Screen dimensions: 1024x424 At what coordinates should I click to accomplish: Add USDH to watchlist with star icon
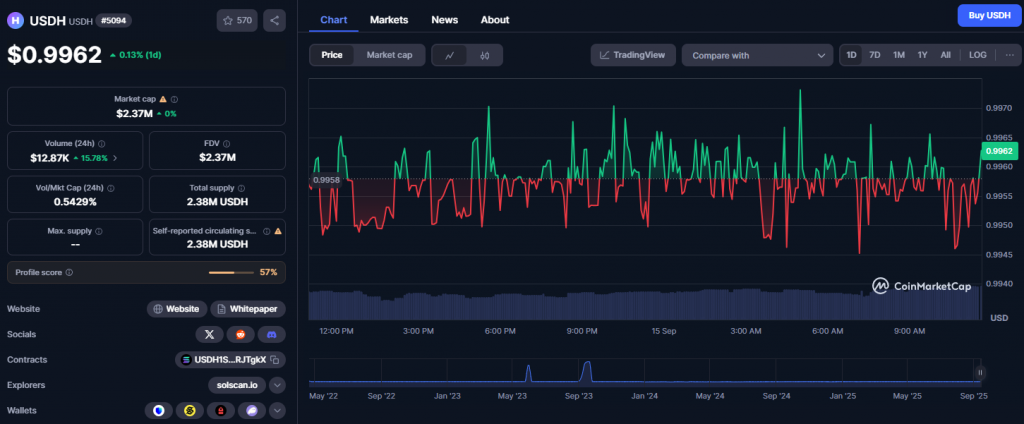point(237,20)
